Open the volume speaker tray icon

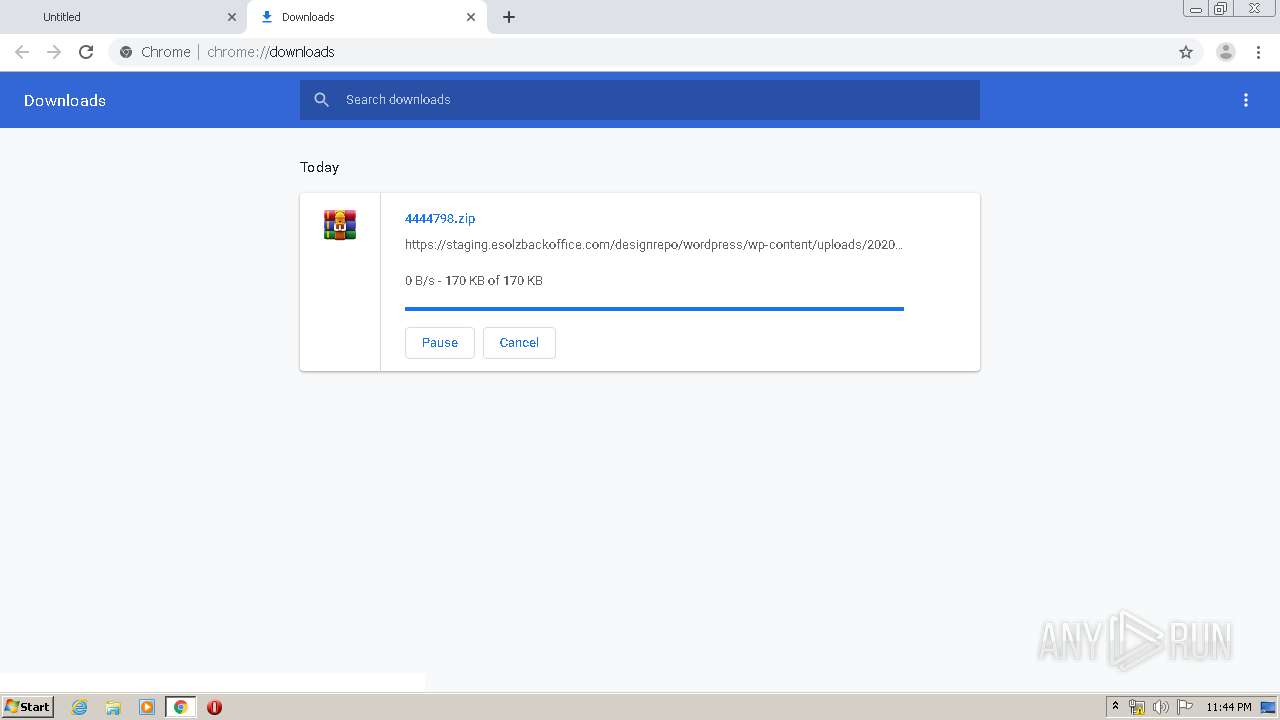(1161, 707)
